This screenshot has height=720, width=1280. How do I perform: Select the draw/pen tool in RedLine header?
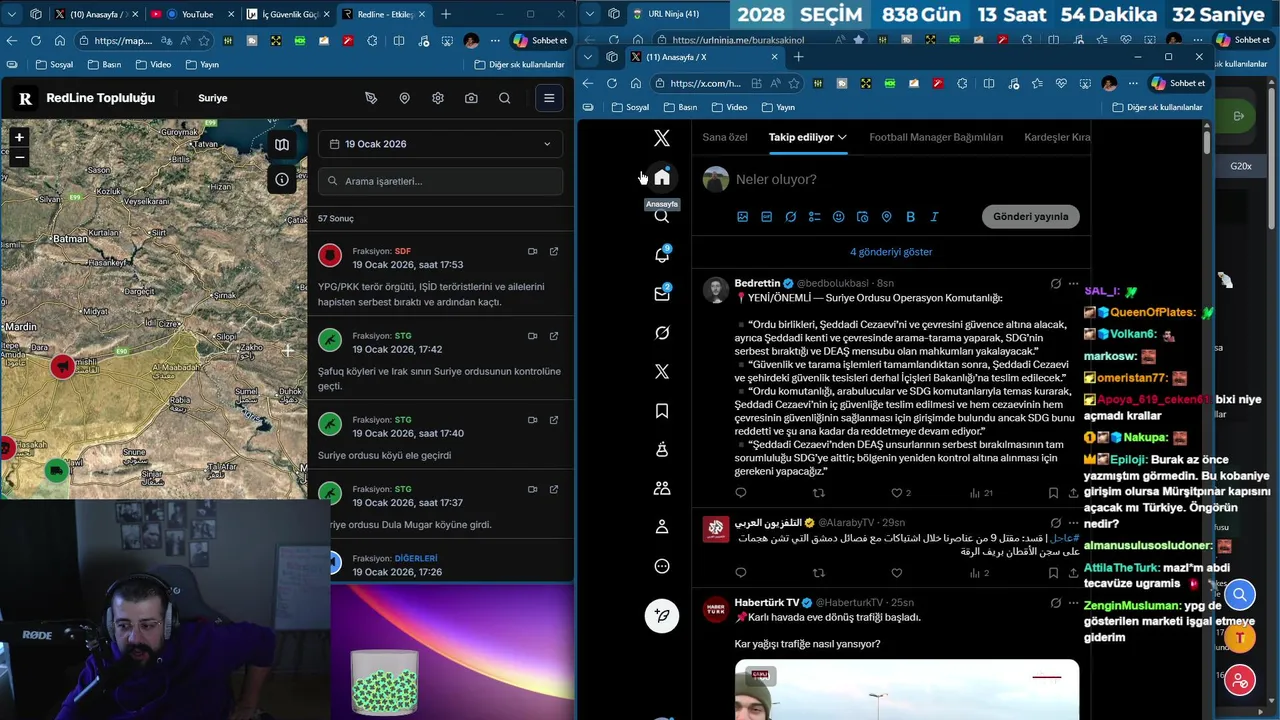tap(371, 98)
